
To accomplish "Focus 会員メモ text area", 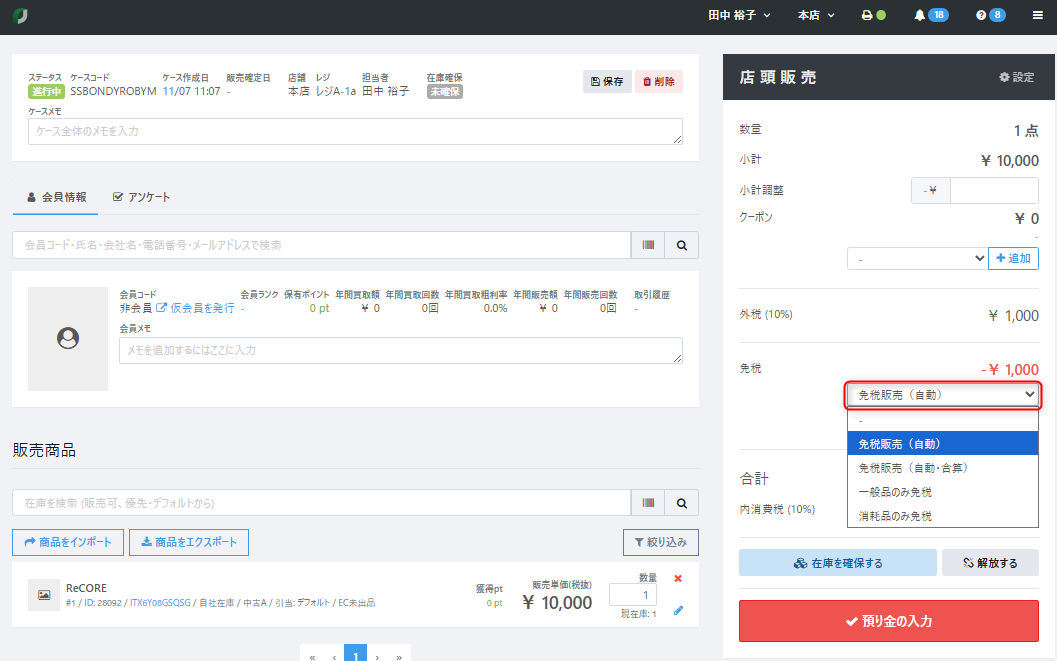I will 401,350.
